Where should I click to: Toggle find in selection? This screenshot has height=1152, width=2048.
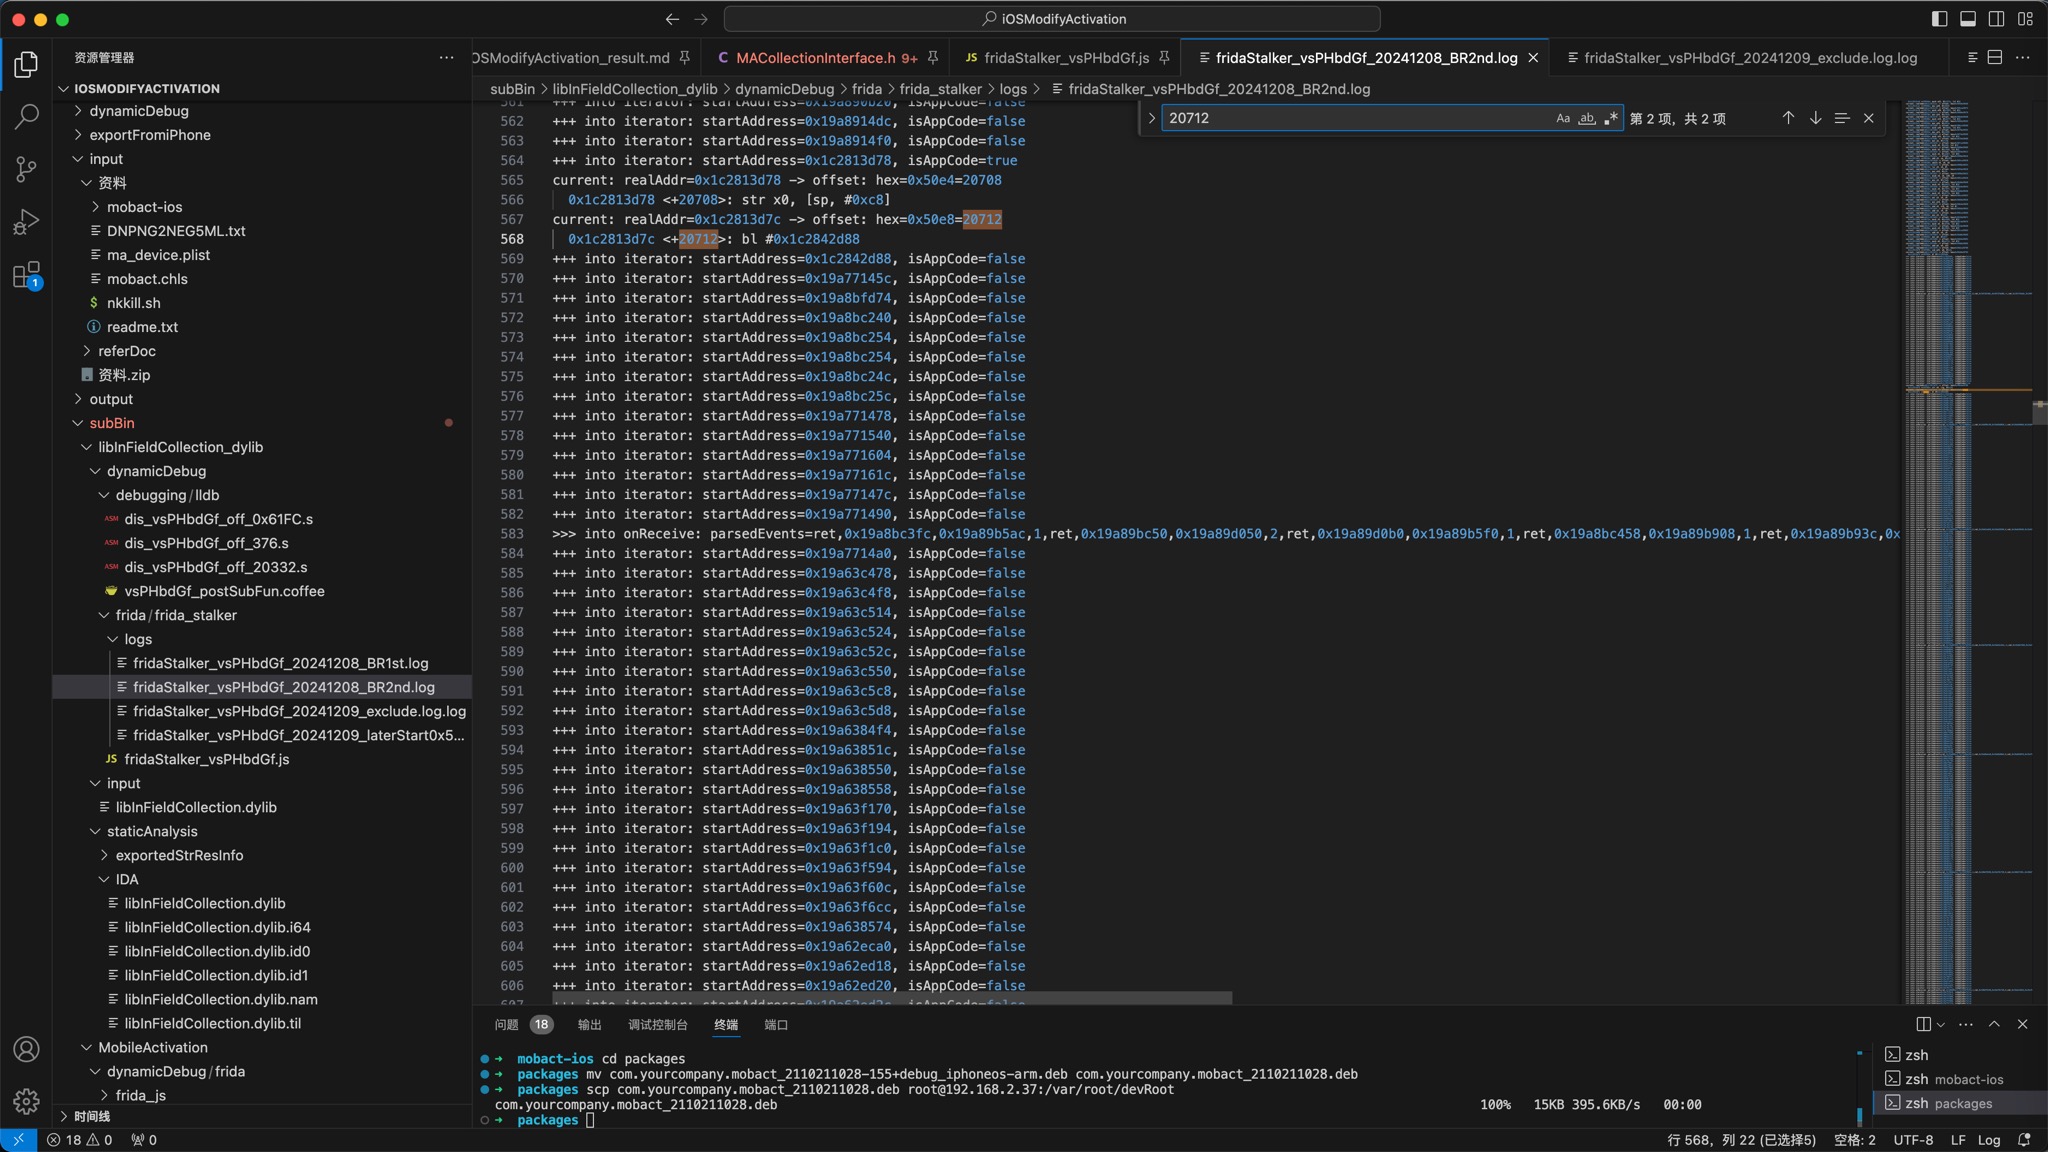pyautogui.click(x=1842, y=118)
